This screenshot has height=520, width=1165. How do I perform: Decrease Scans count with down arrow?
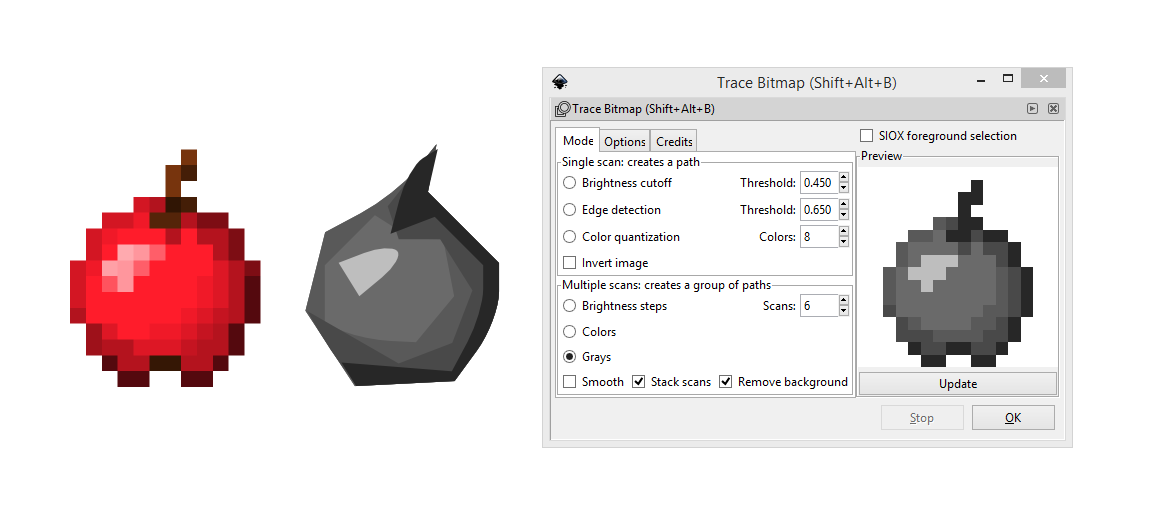pyautogui.click(x=843, y=311)
